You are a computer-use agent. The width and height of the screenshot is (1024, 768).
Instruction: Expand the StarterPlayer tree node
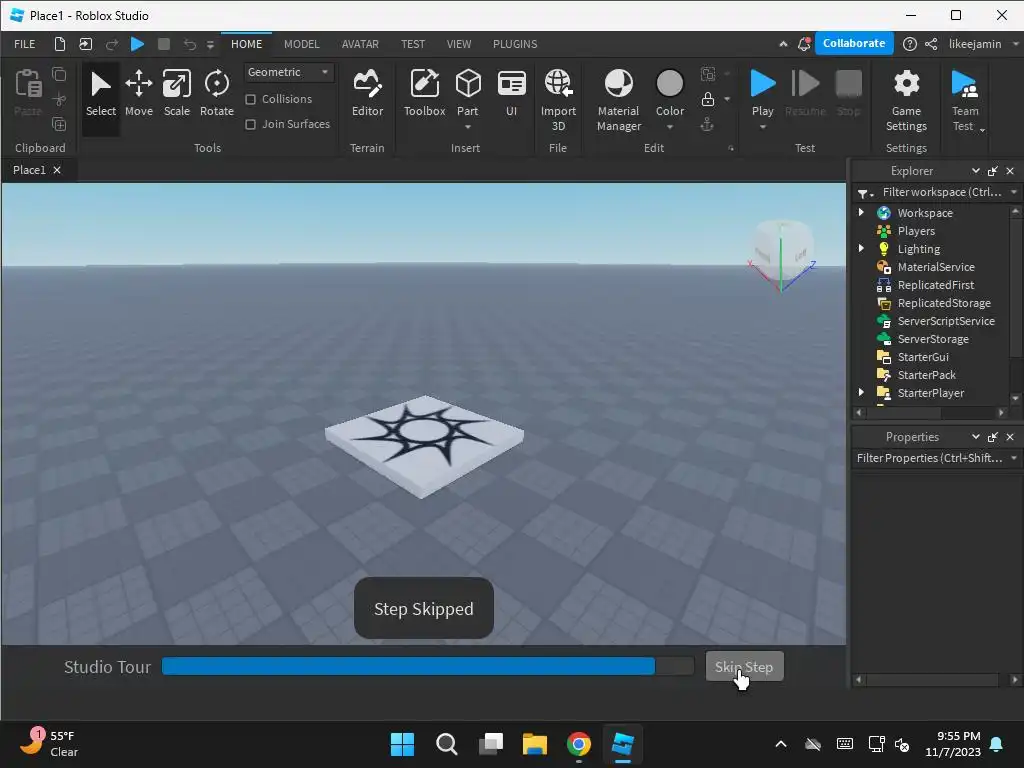[861, 392]
